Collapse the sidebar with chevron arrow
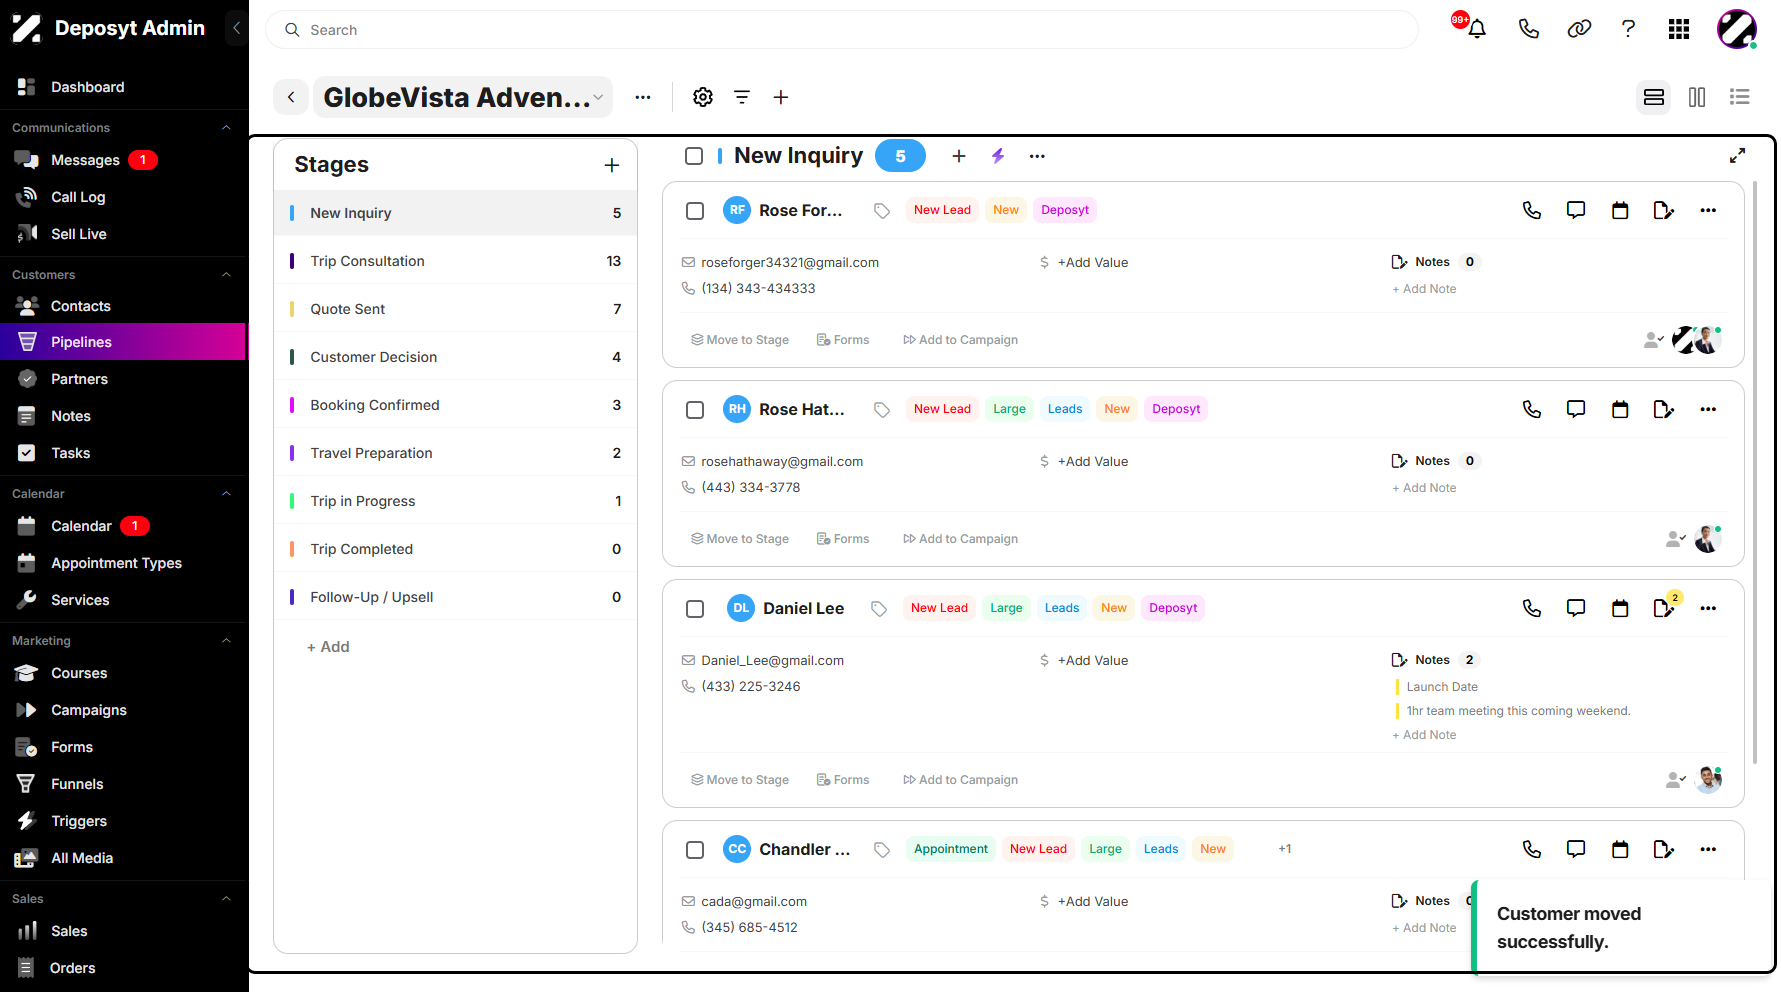 236,28
